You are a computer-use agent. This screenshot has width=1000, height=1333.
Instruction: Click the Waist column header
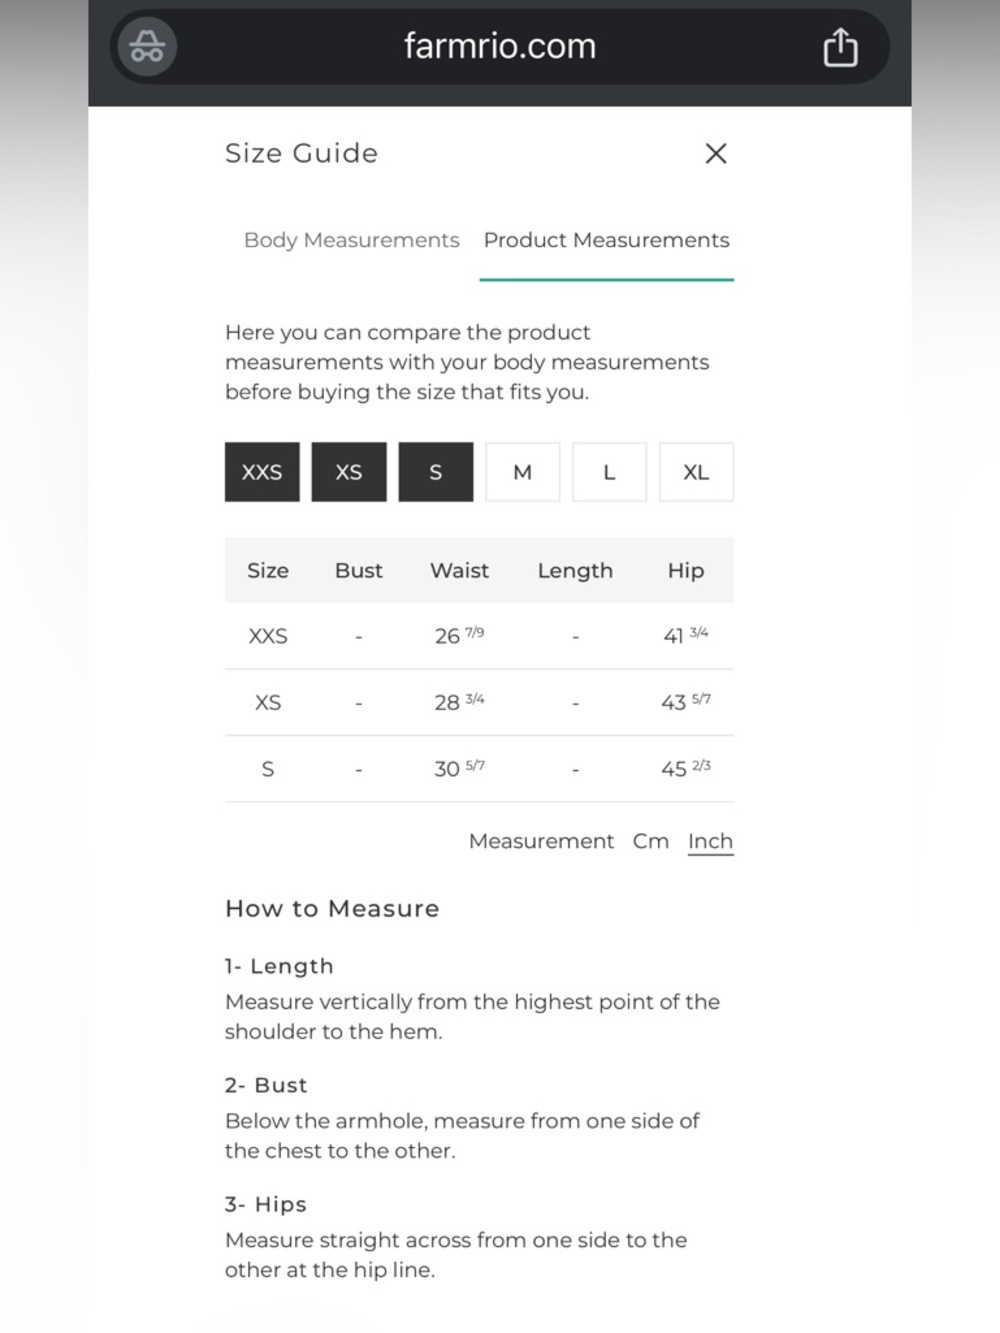click(x=460, y=570)
